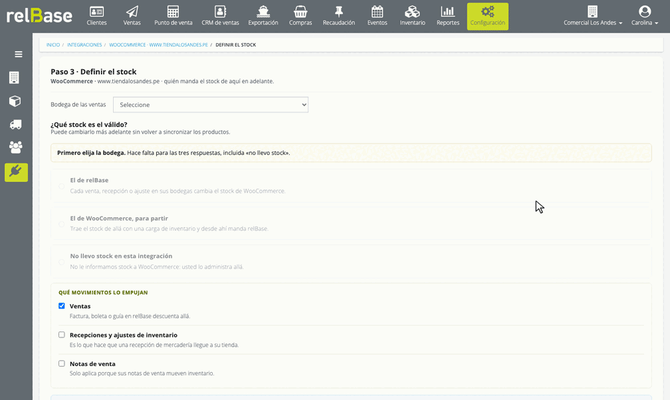Viewport: 670px width, 400px height.
Task: Toggle the sidebar hamburger menu
Action: (x=18, y=54)
